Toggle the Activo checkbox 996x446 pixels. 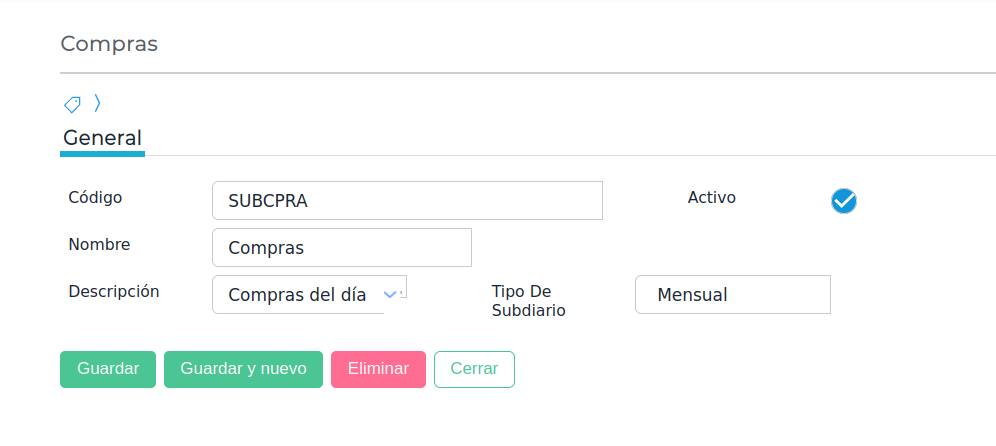point(844,201)
